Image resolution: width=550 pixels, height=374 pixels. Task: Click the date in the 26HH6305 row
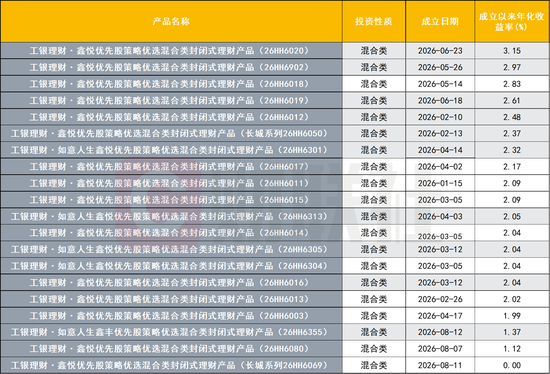click(x=440, y=249)
